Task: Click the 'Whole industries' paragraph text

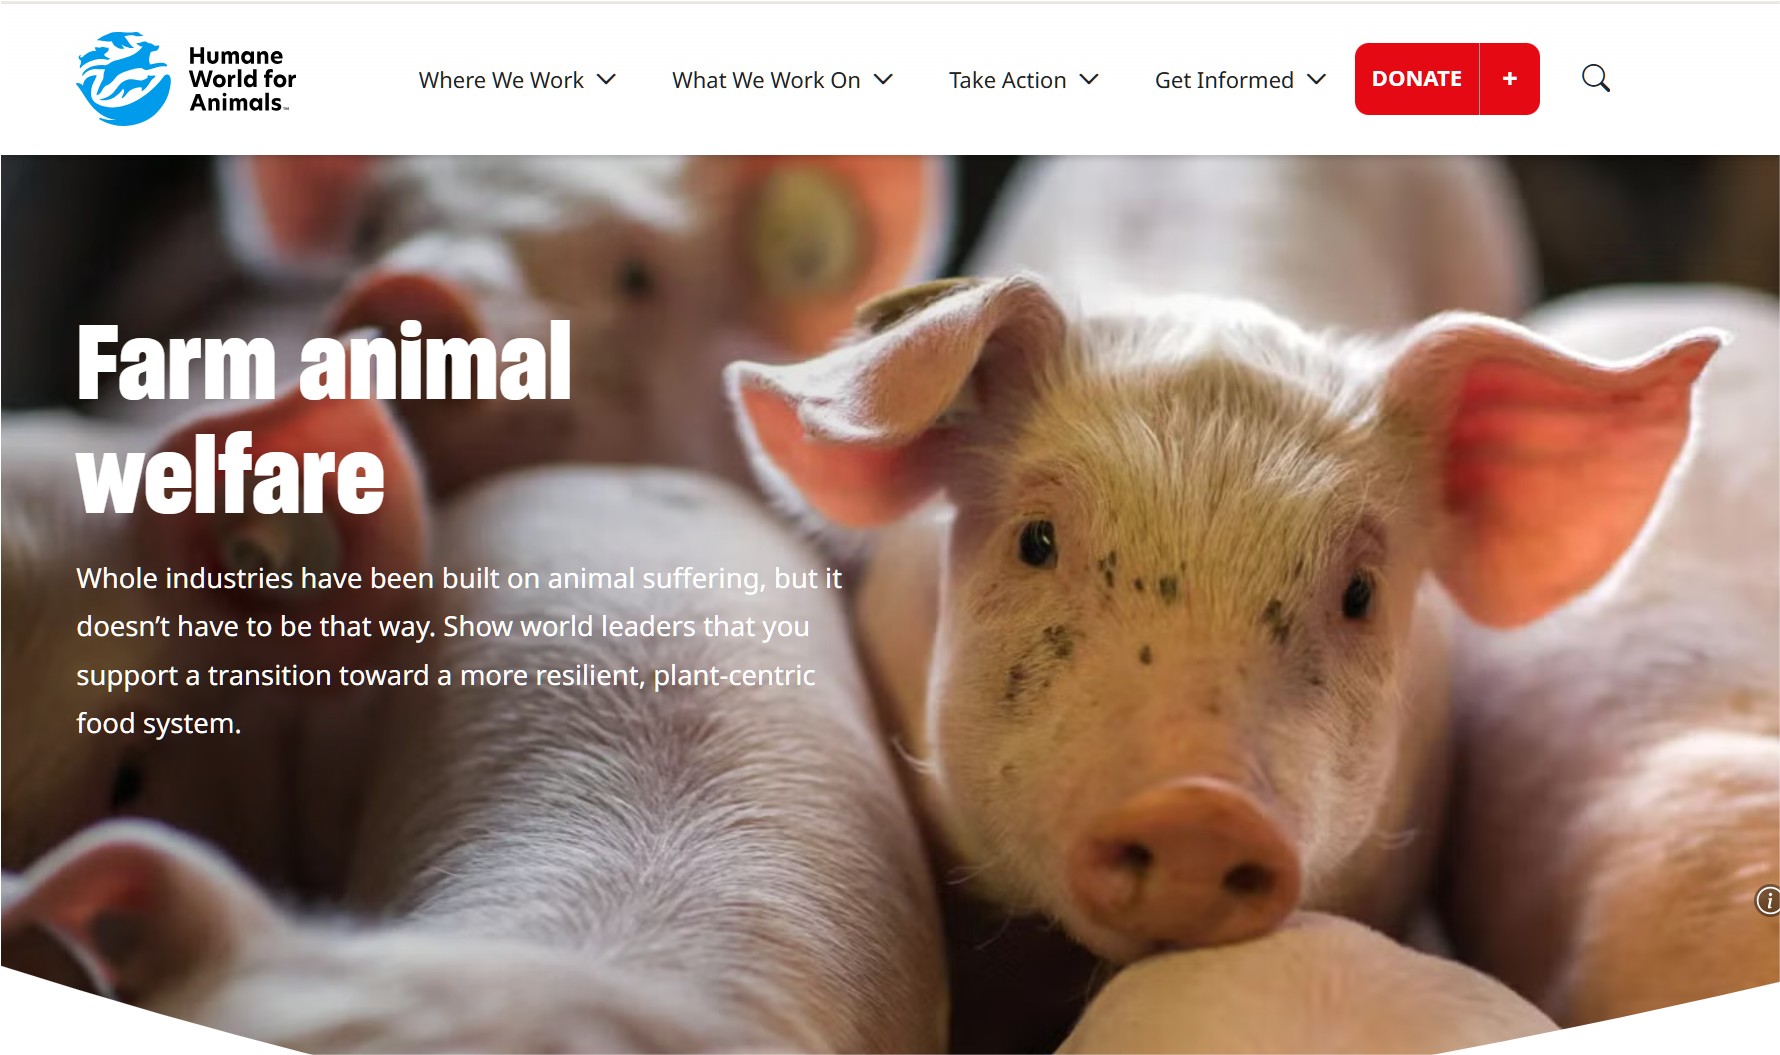Action: [459, 651]
